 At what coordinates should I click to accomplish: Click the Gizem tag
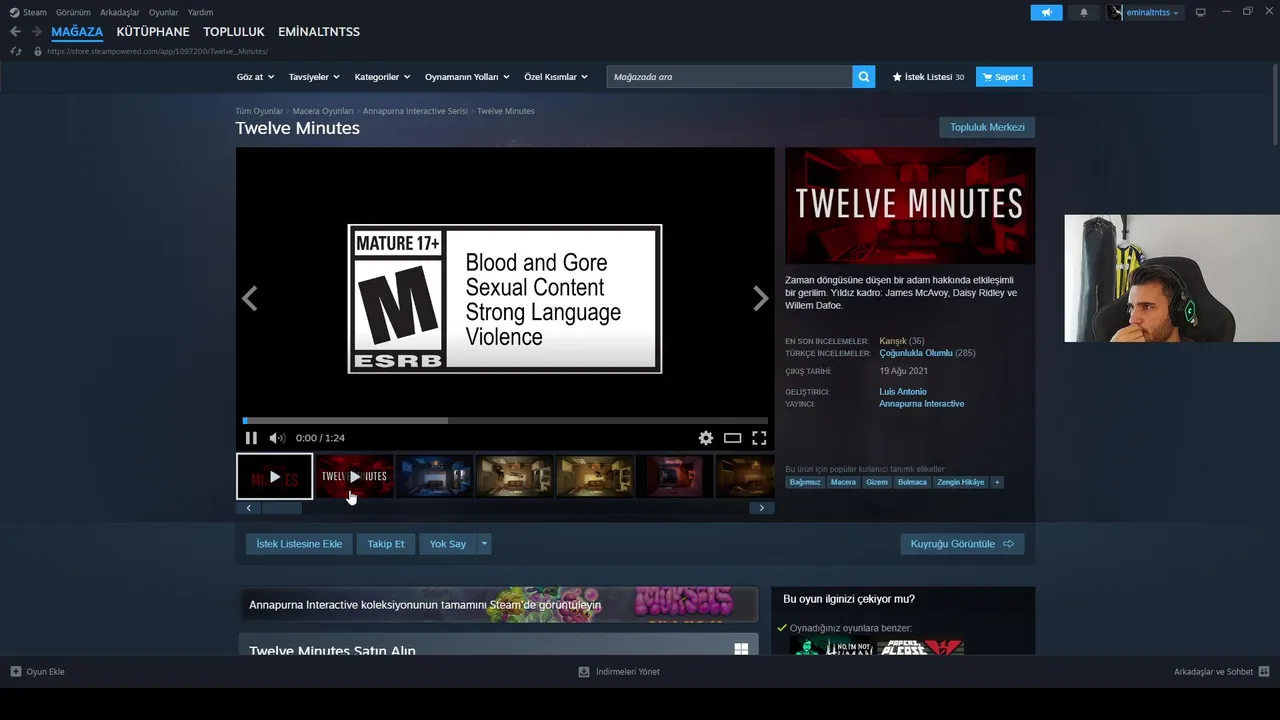pos(876,482)
